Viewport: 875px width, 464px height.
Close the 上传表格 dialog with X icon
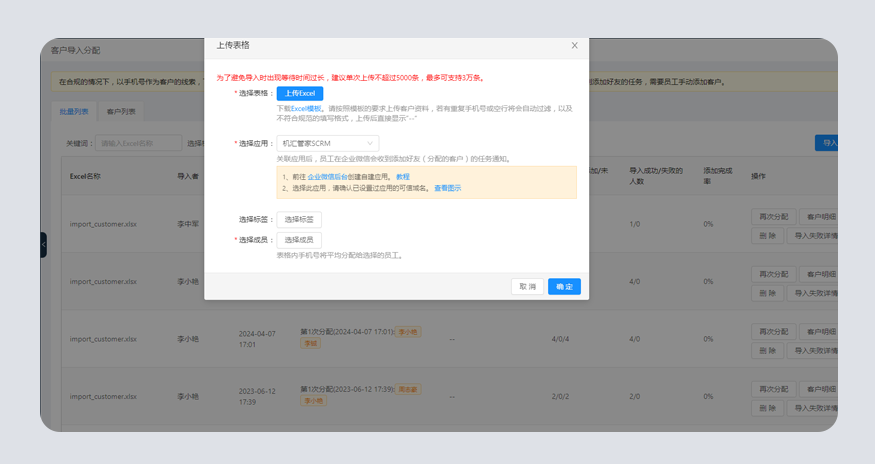pyautogui.click(x=574, y=45)
